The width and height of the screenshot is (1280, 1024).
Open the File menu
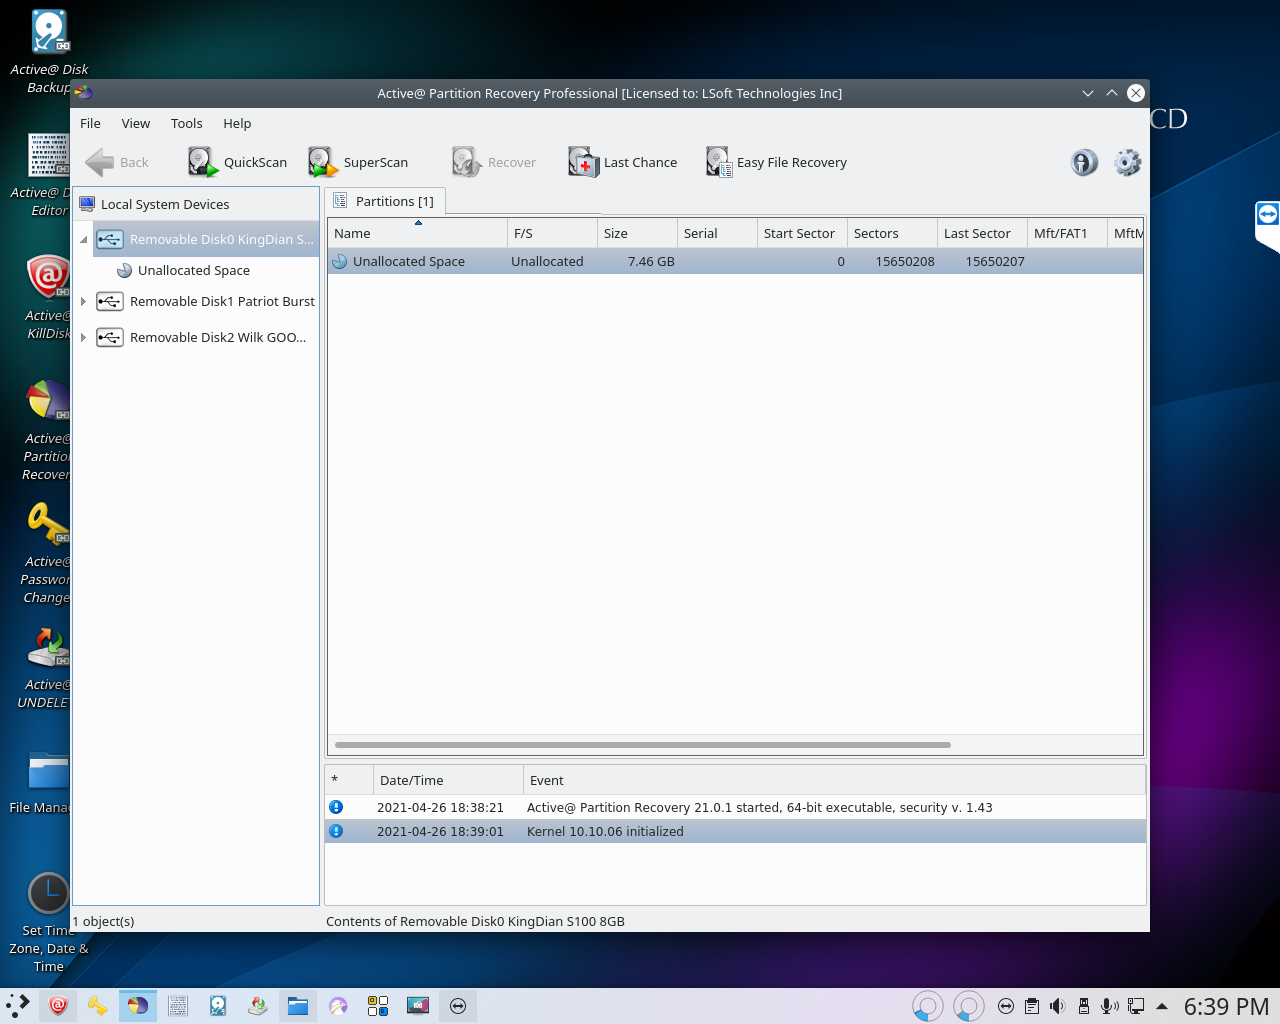tap(90, 123)
